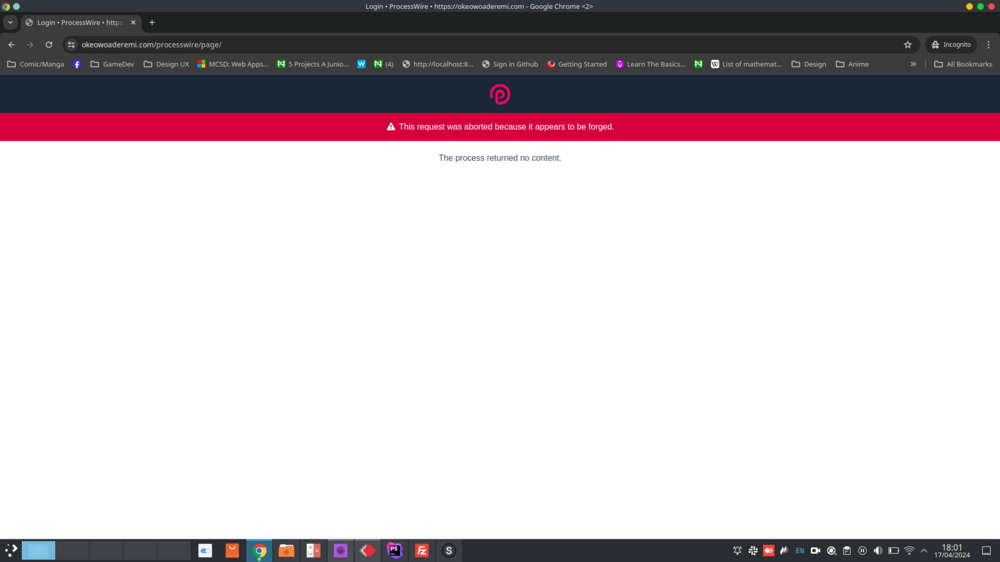Bookmark this page with the star icon
Image resolution: width=1000 pixels, height=562 pixels.
907,45
